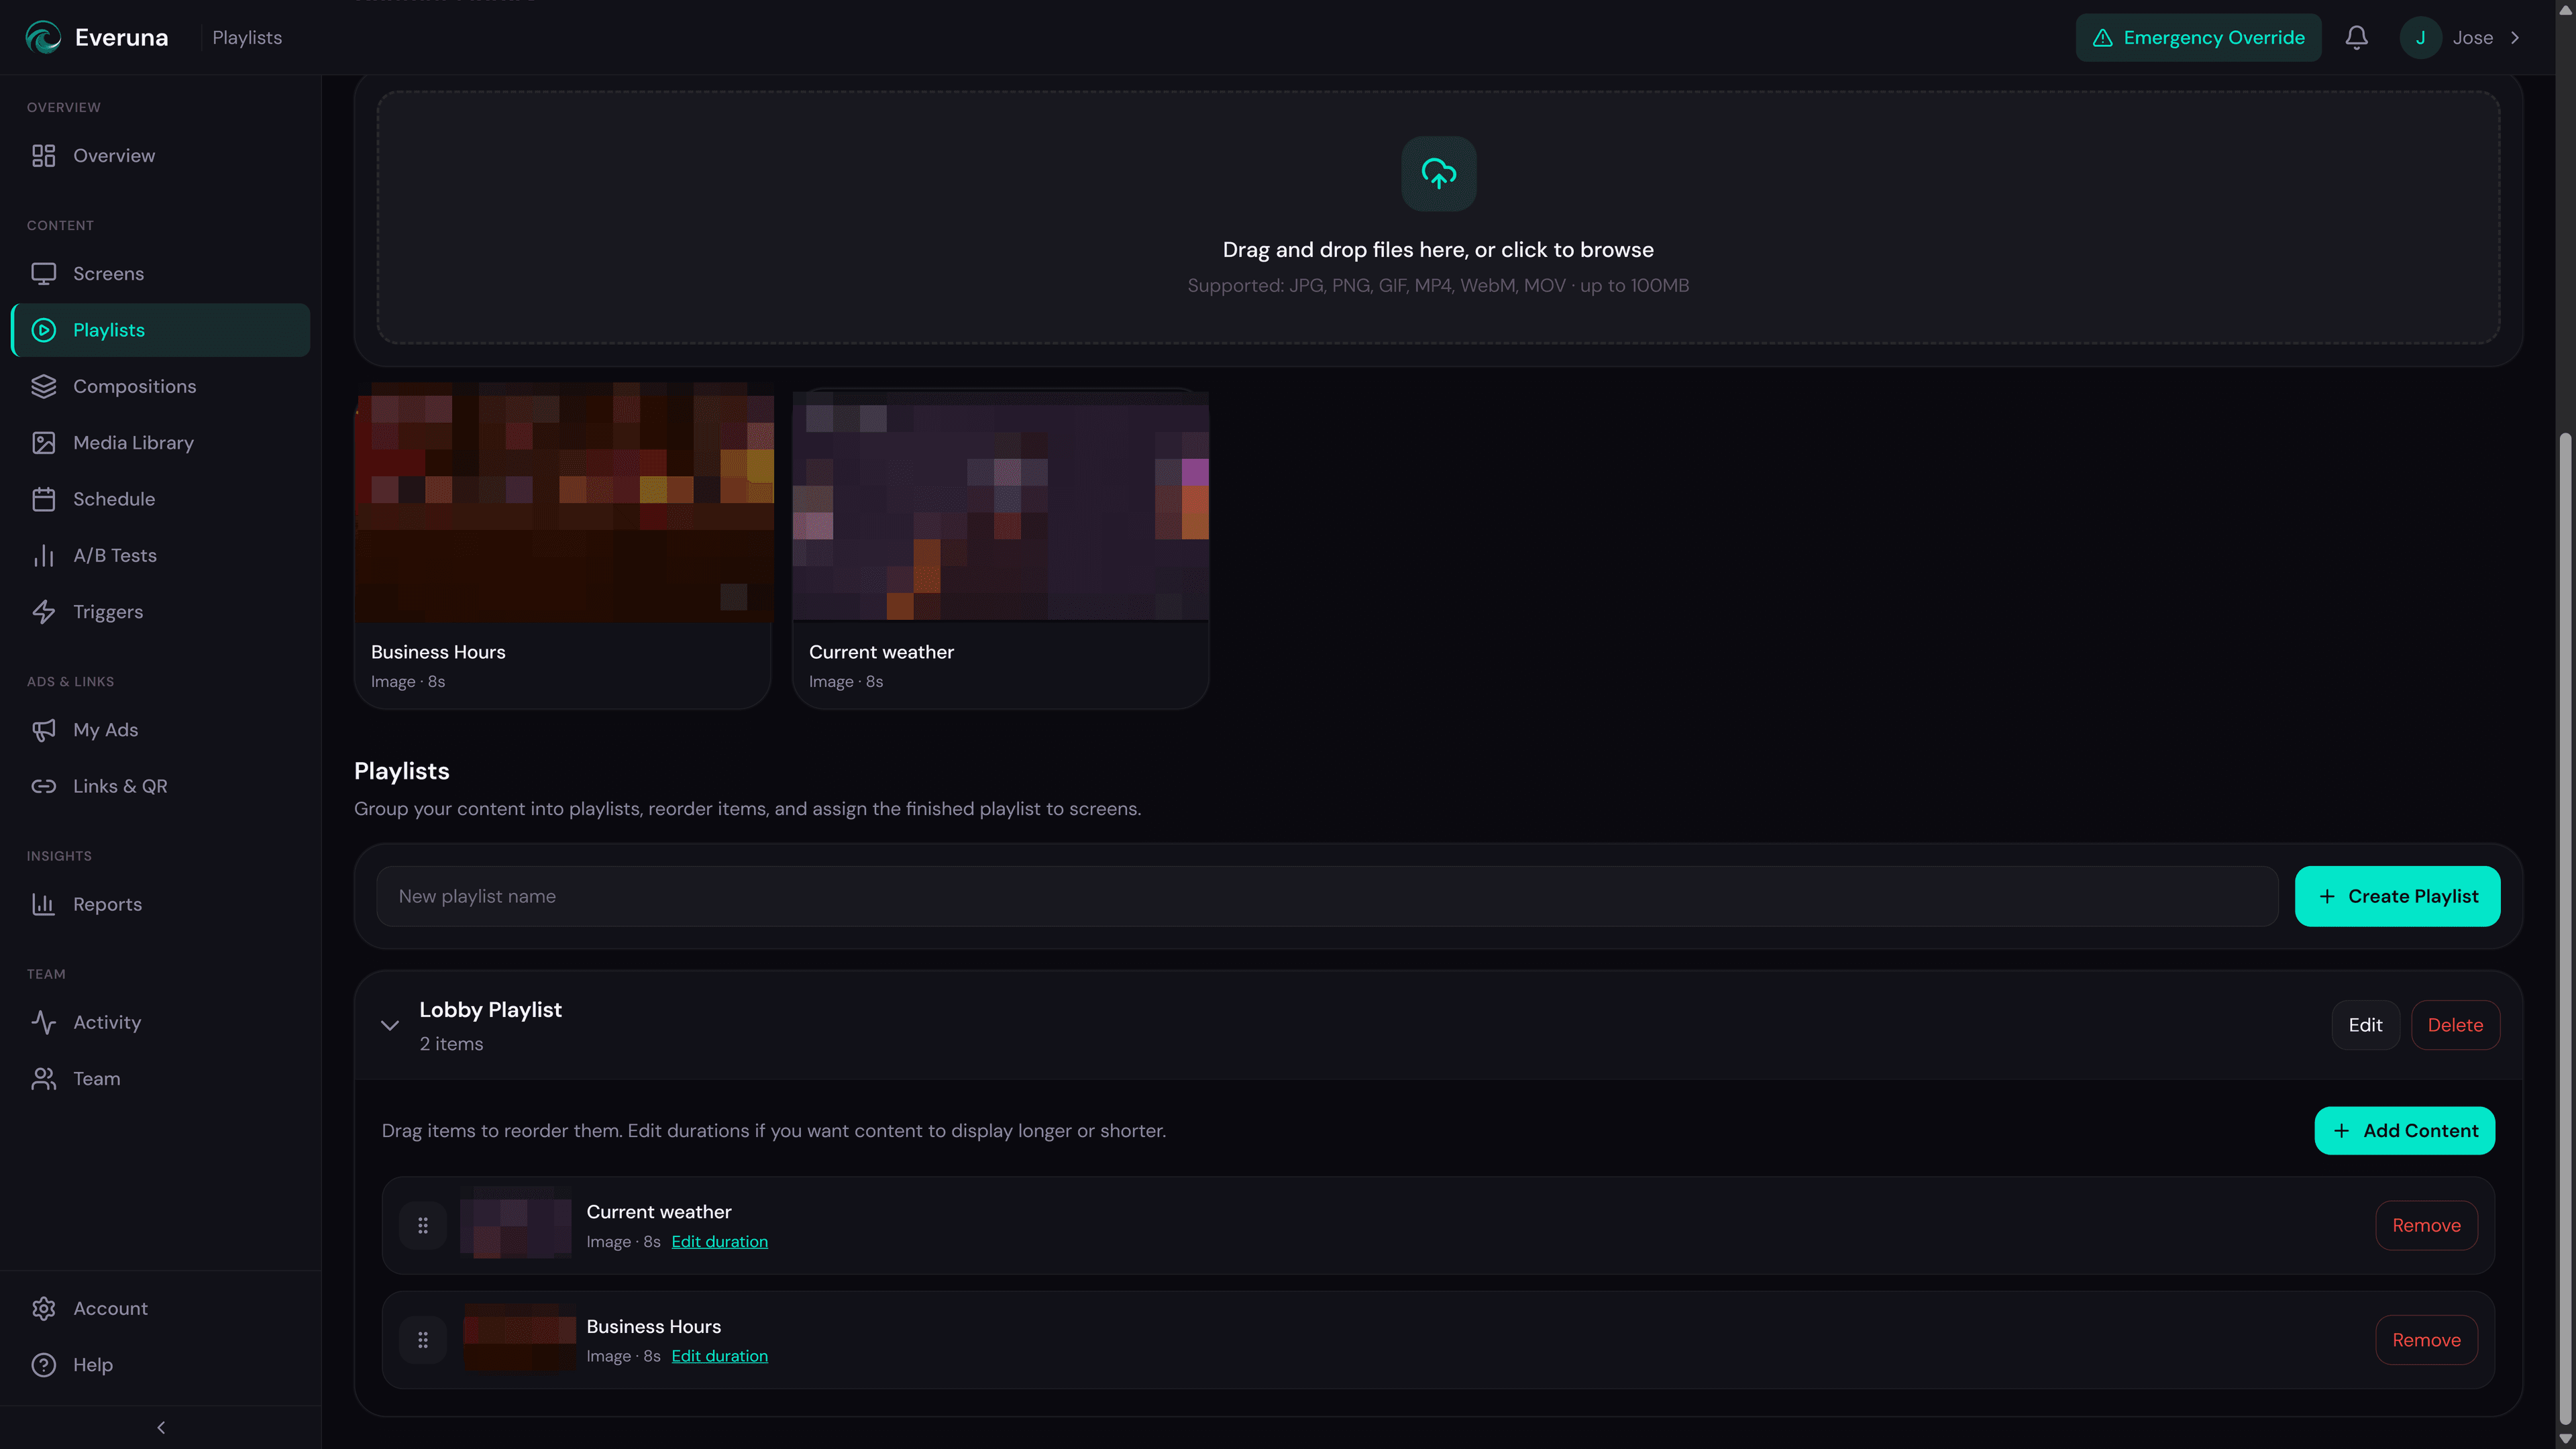Select Playlists in the top navigation

pos(247,37)
